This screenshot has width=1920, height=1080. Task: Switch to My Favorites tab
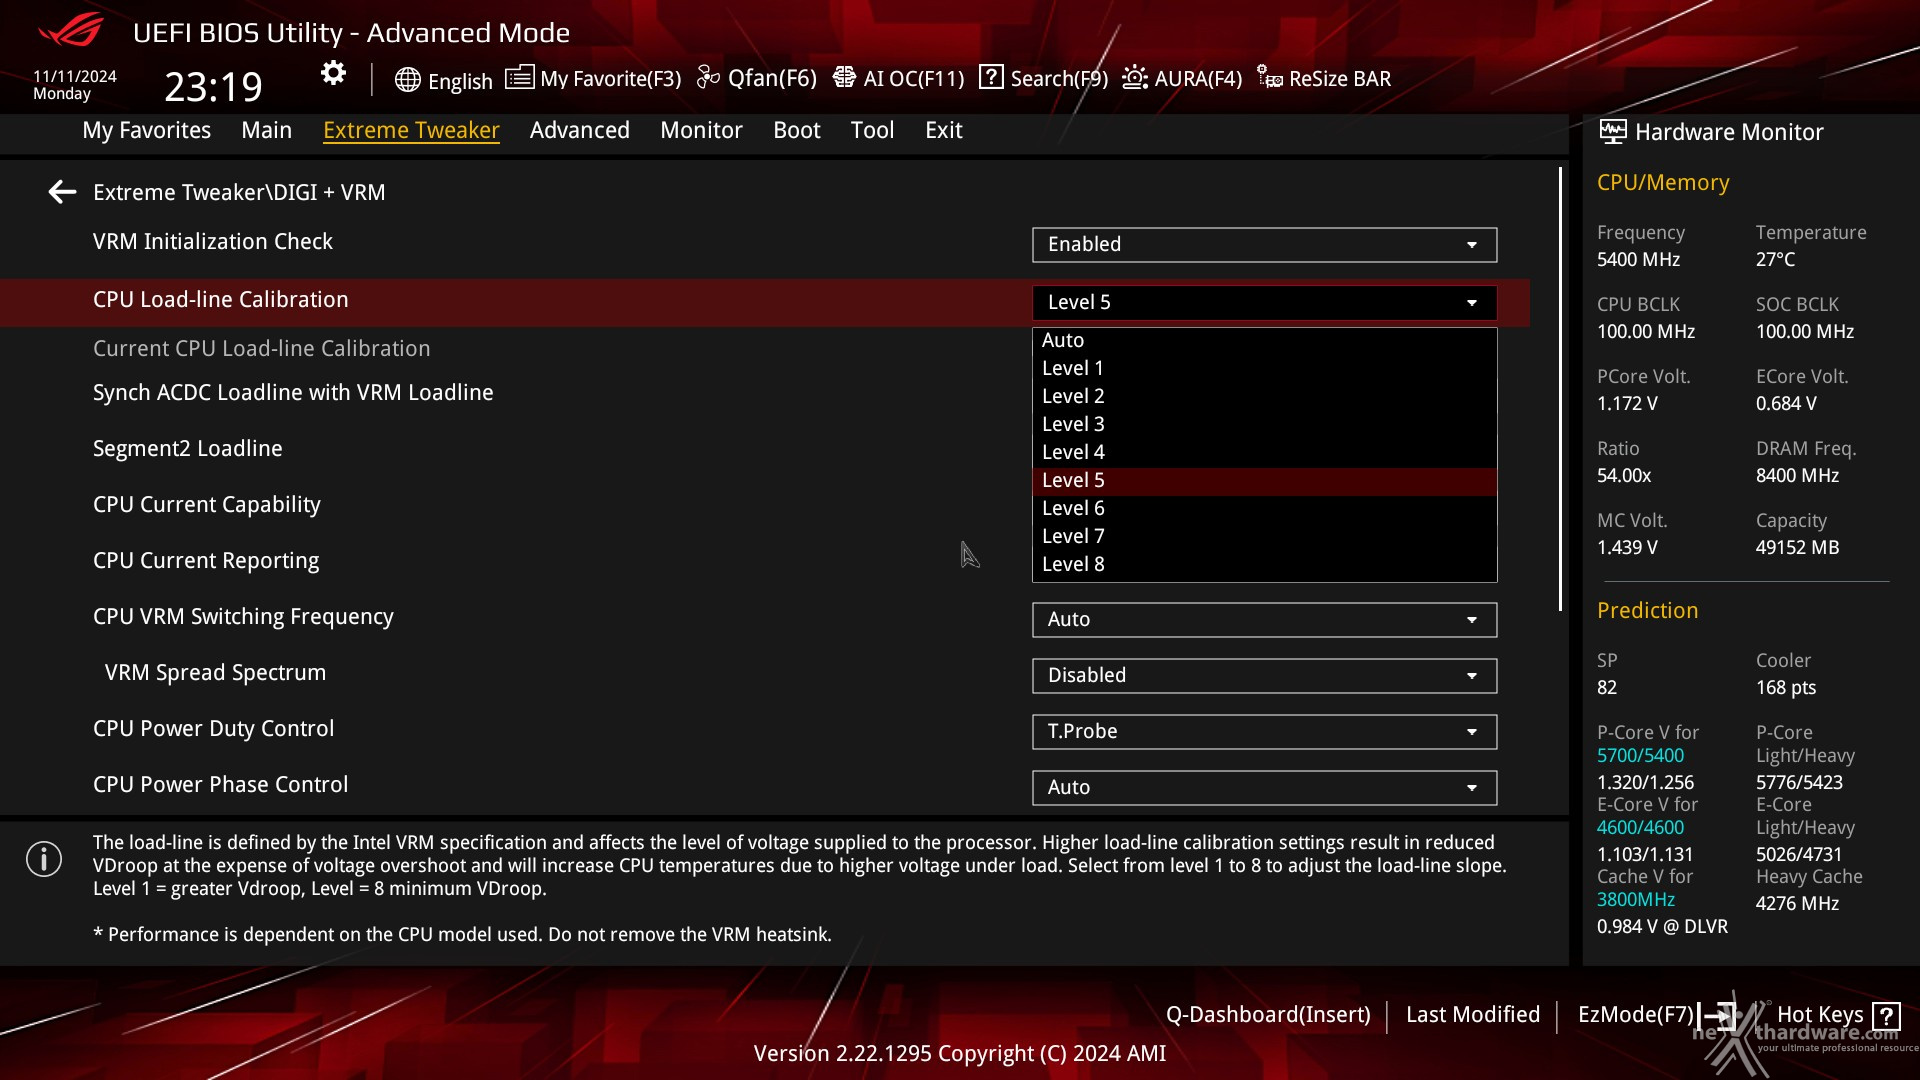147,130
